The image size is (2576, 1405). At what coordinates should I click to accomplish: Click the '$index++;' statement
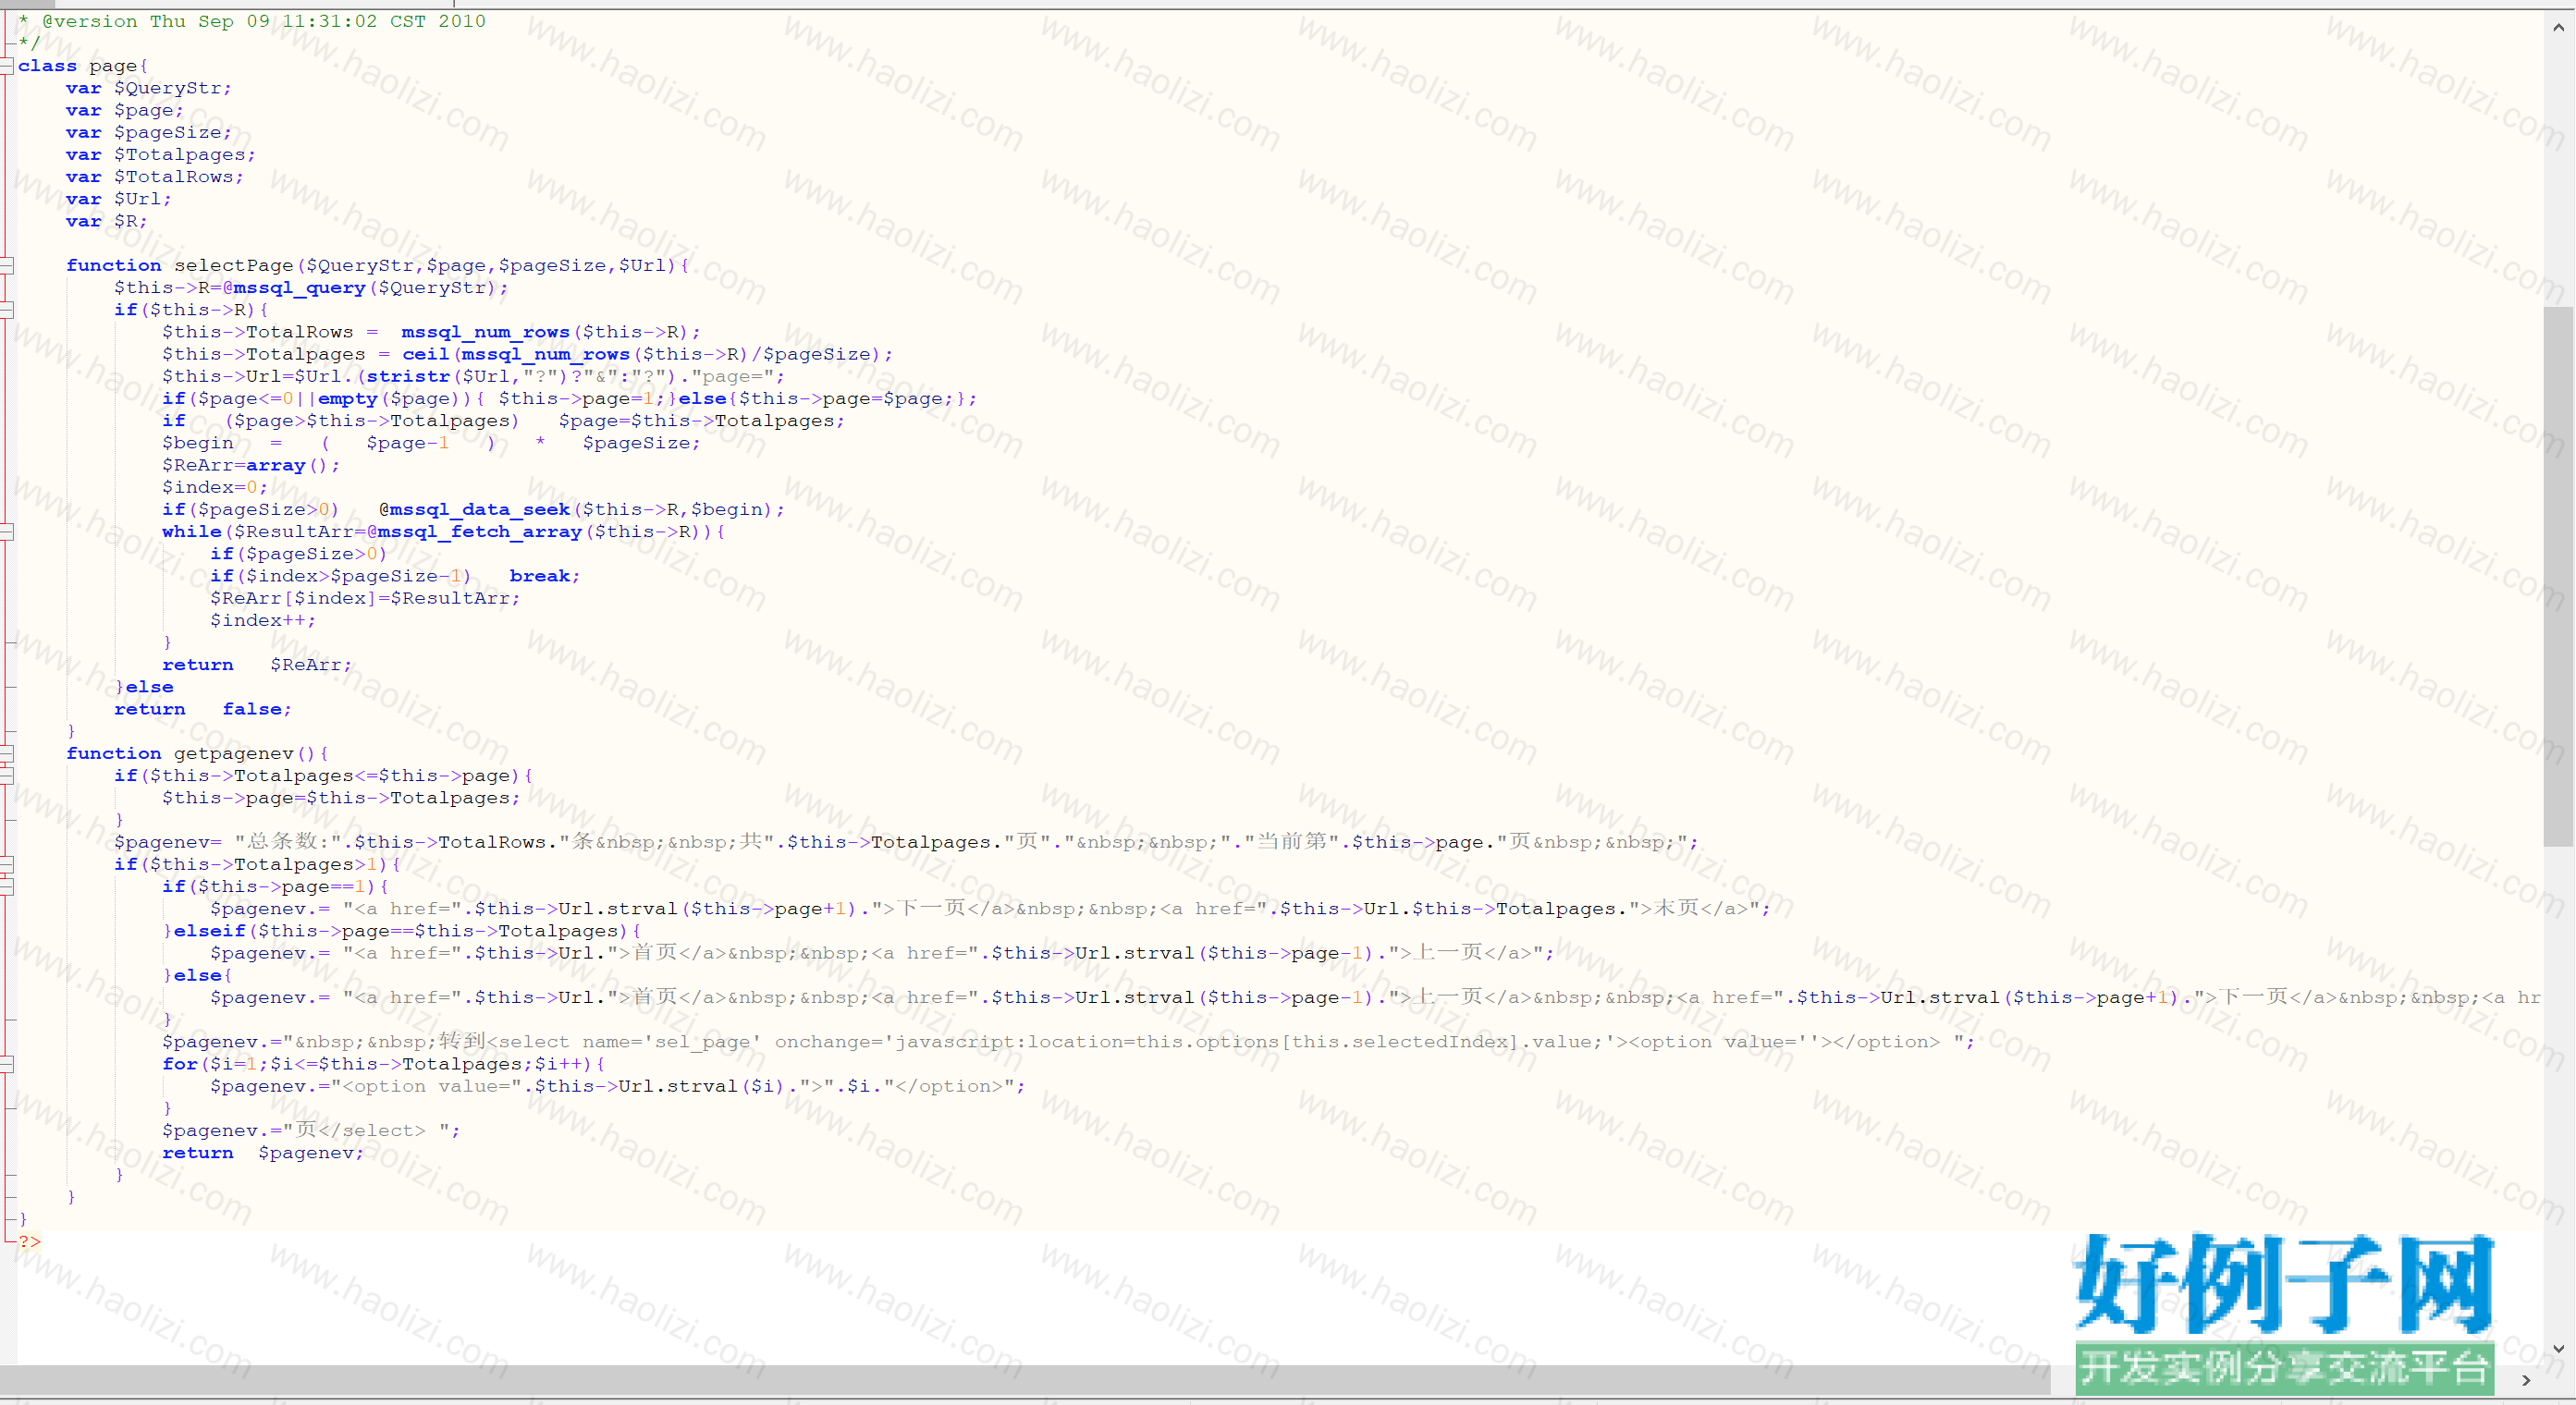pos(263,621)
